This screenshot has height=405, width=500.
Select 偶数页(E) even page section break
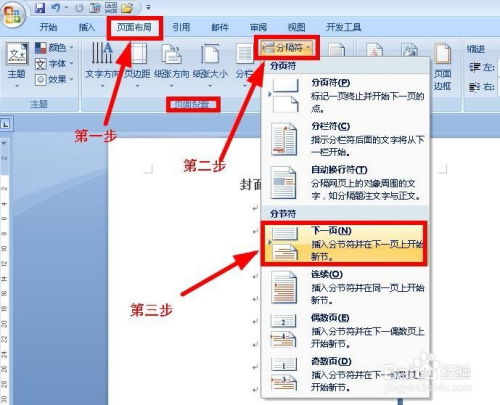click(345, 331)
